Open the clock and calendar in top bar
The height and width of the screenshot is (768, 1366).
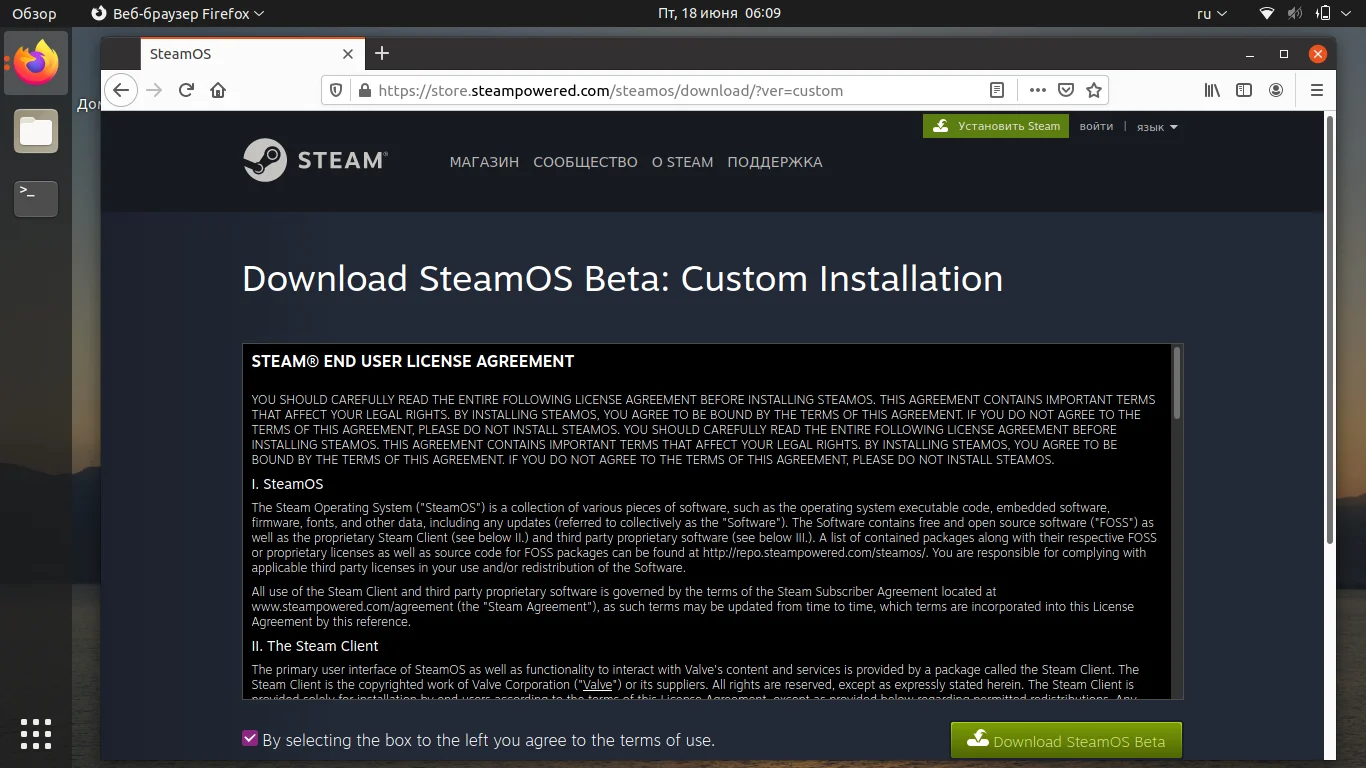tap(719, 14)
